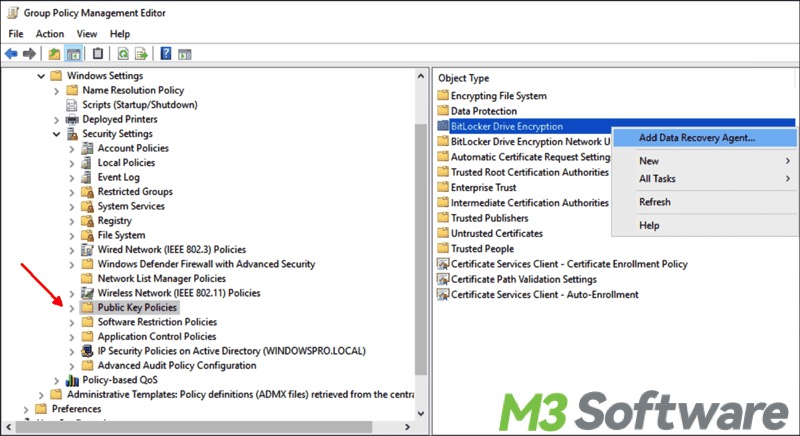This screenshot has width=800, height=436.
Task: Click the Local Policies icon
Action: (87, 163)
